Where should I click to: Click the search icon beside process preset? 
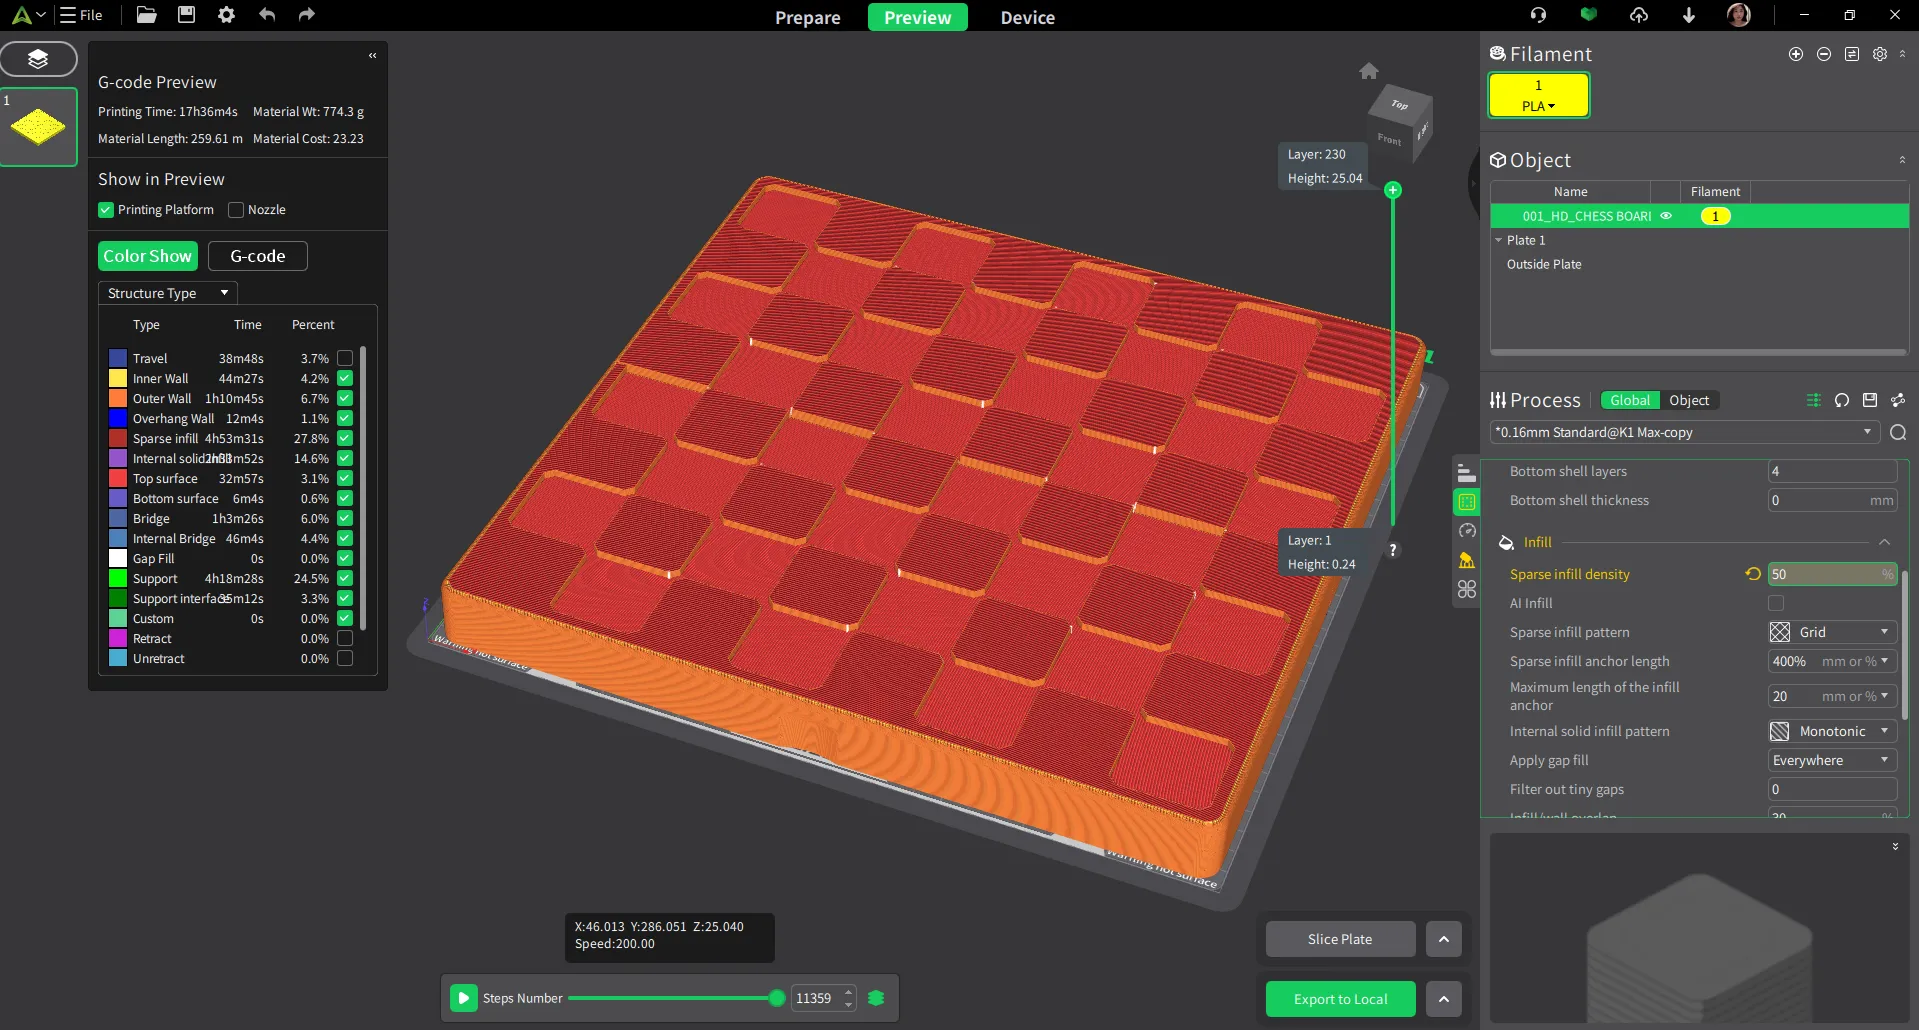[1898, 433]
